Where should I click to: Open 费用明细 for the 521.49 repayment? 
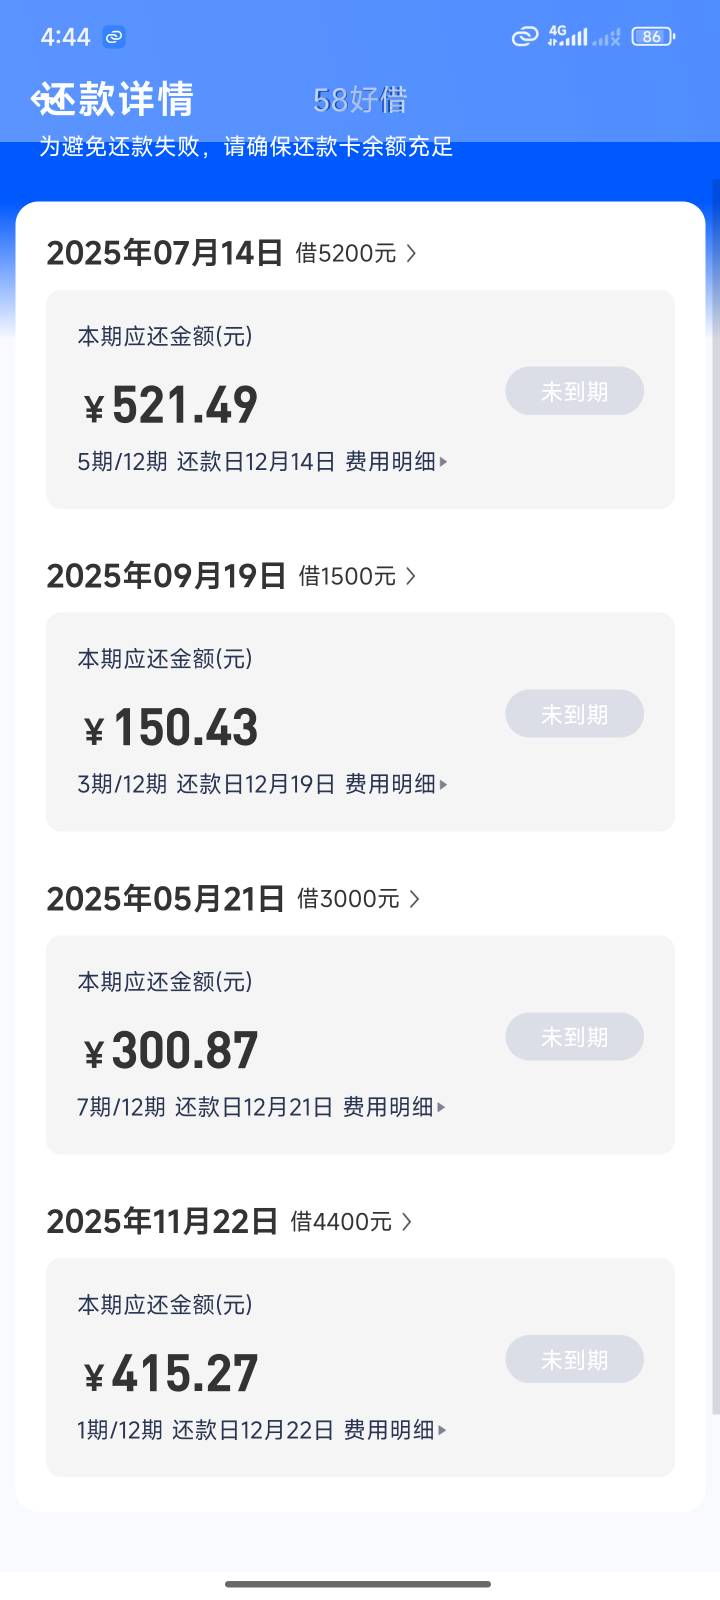click(396, 462)
